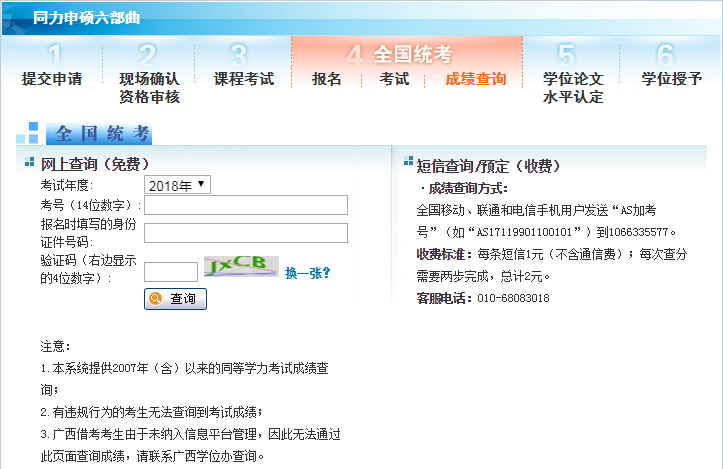Select 考试 under 全国统考
This screenshot has height=469, width=723.
394,79
